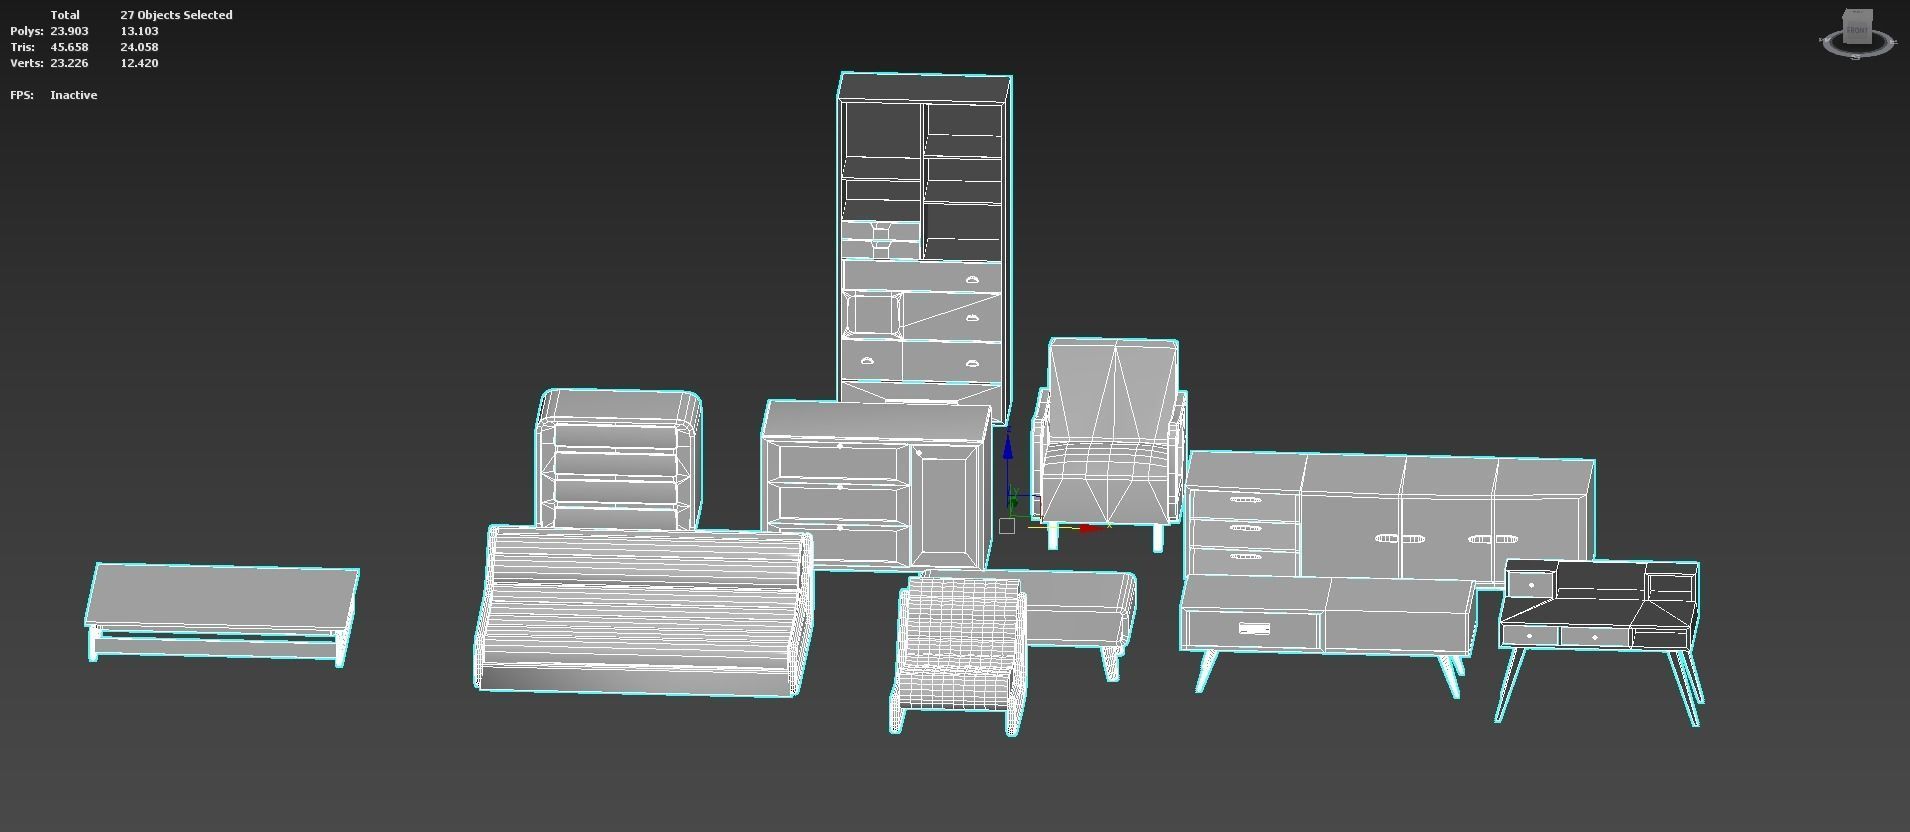Click the selected polys value 13.103
This screenshot has width=1910, height=832.
click(x=139, y=31)
